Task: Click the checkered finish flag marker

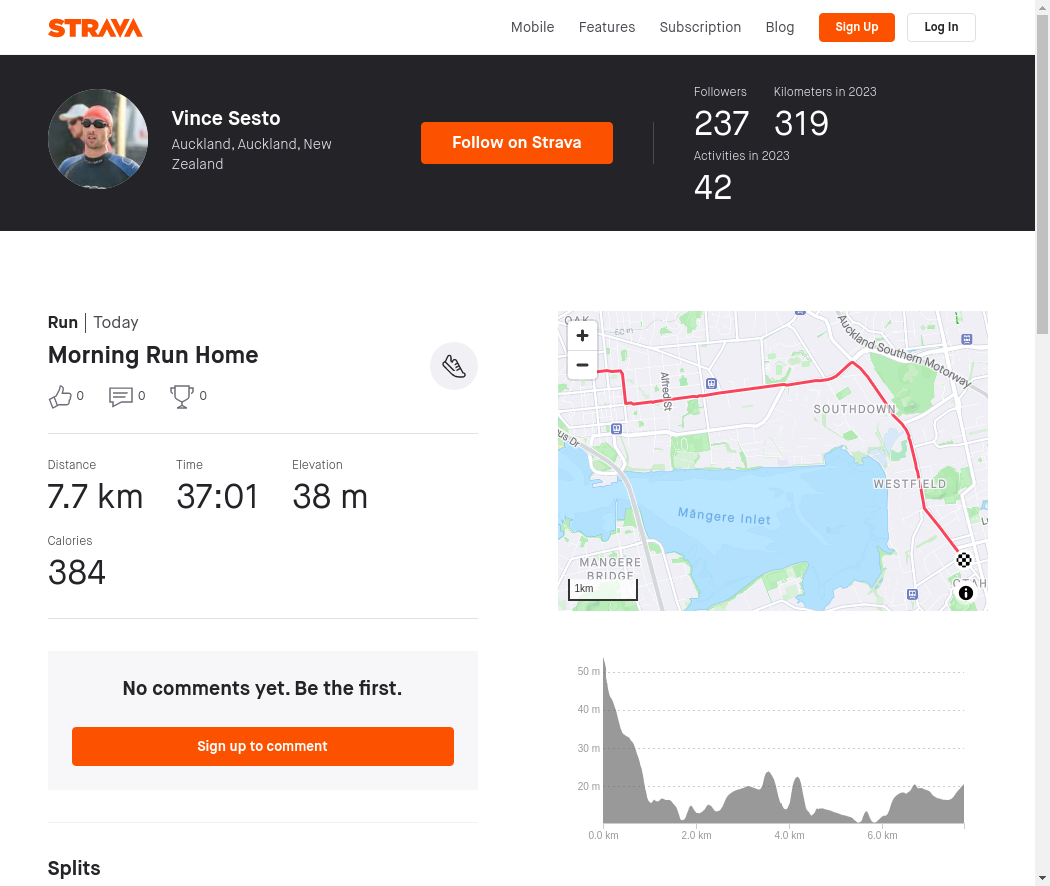Action: [964, 560]
